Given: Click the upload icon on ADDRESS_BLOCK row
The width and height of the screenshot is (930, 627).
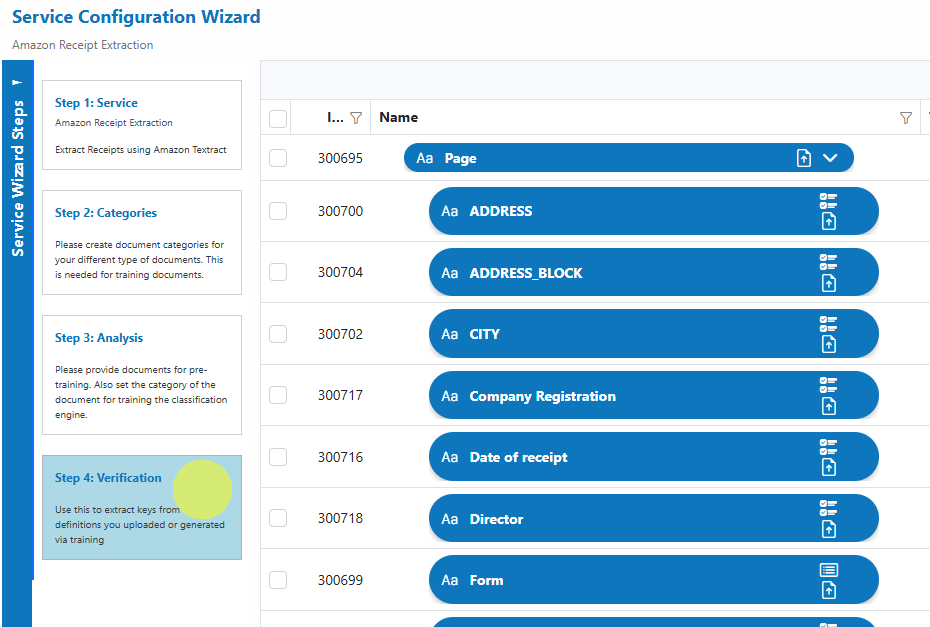Looking at the screenshot, I should coord(829,284).
